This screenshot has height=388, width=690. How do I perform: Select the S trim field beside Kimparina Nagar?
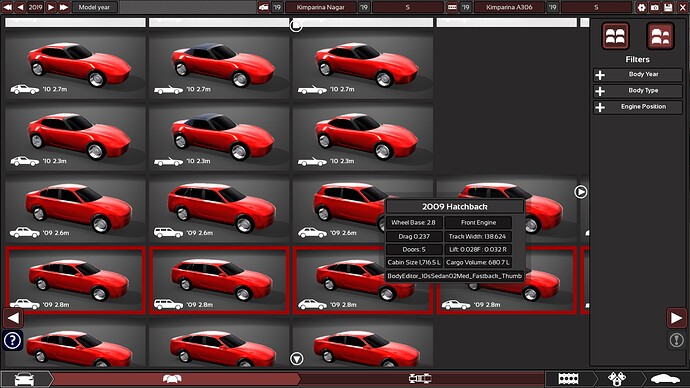[407, 7]
